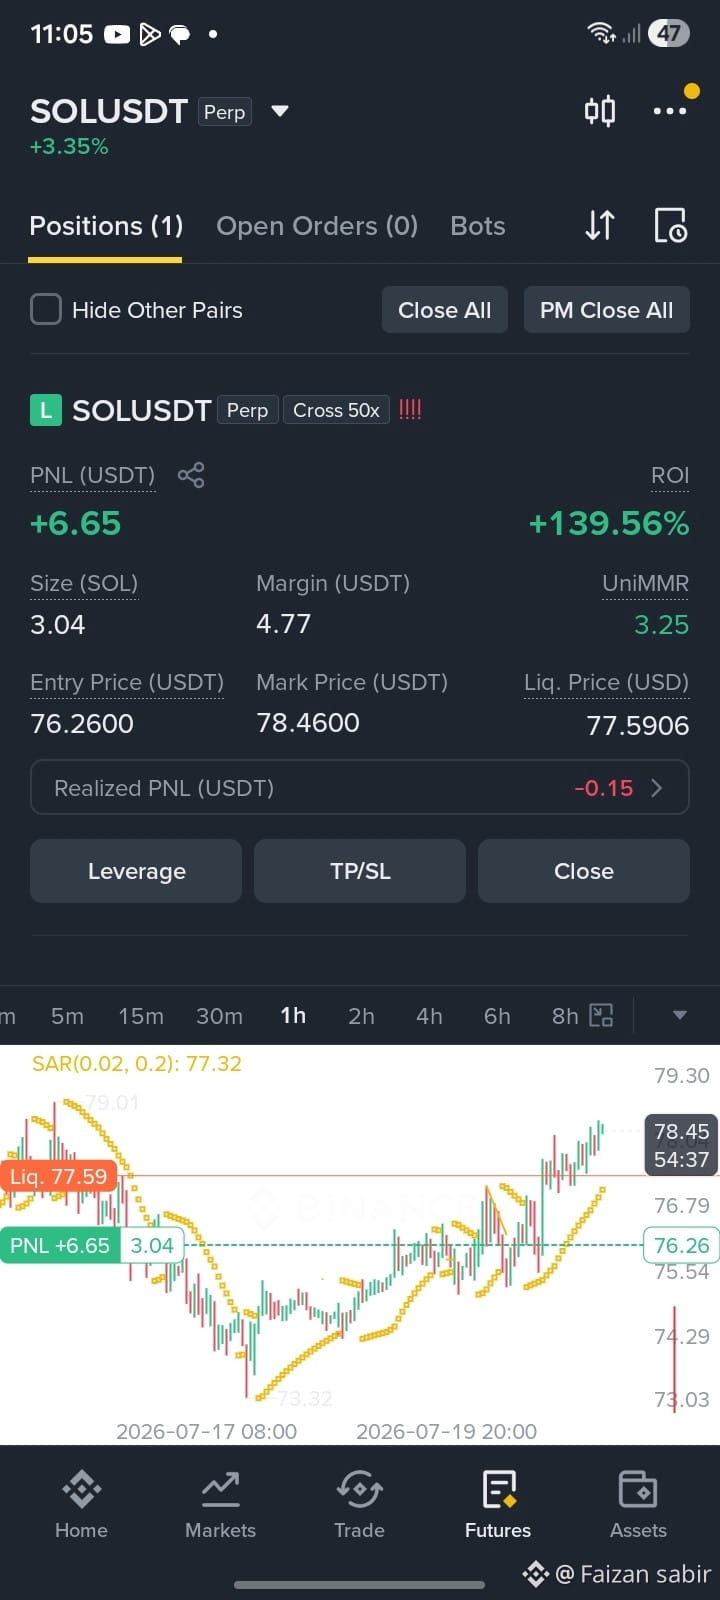The image size is (720, 1600).
Task: Expand more chart timeframes dropdown arrow
Action: pos(680,1016)
